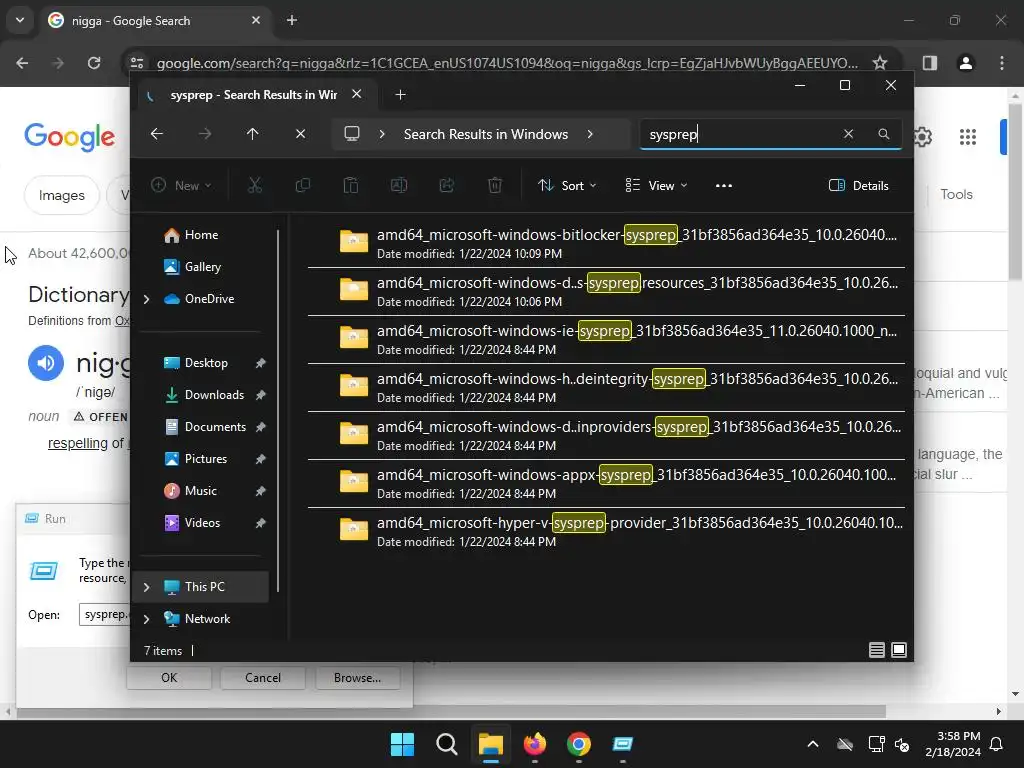Open Gallery in the navigation pane
The width and height of the screenshot is (1024, 768).
pos(204,267)
